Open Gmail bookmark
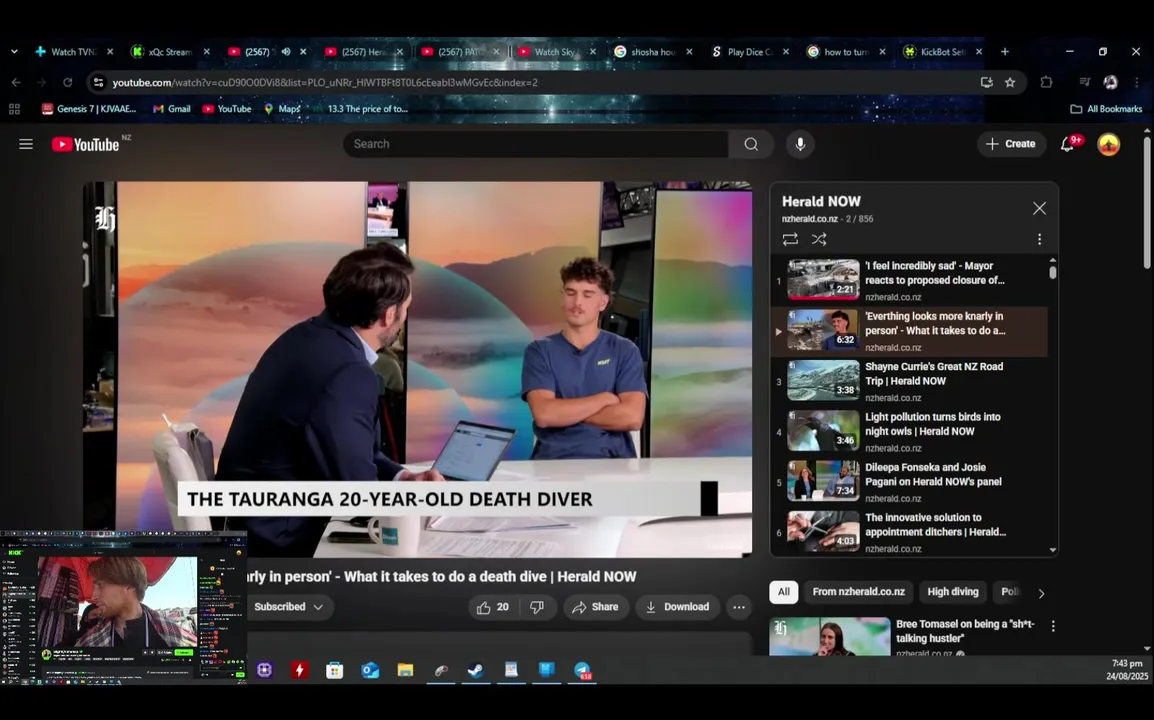Image resolution: width=1154 pixels, height=720 pixels. click(x=171, y=109)
